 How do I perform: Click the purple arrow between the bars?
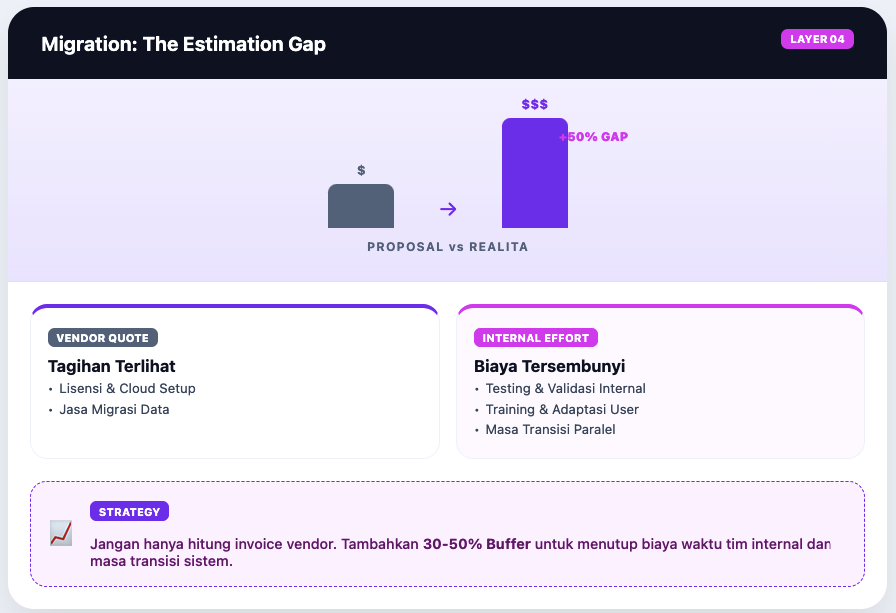pyautogui.click(x=448, y=209)
